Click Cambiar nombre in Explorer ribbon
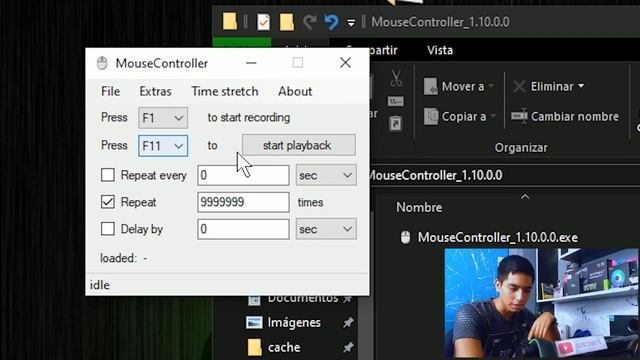Image resolution: width=640 pixels, height=360 pixels. pyautogui.click(x=565, y=116)
